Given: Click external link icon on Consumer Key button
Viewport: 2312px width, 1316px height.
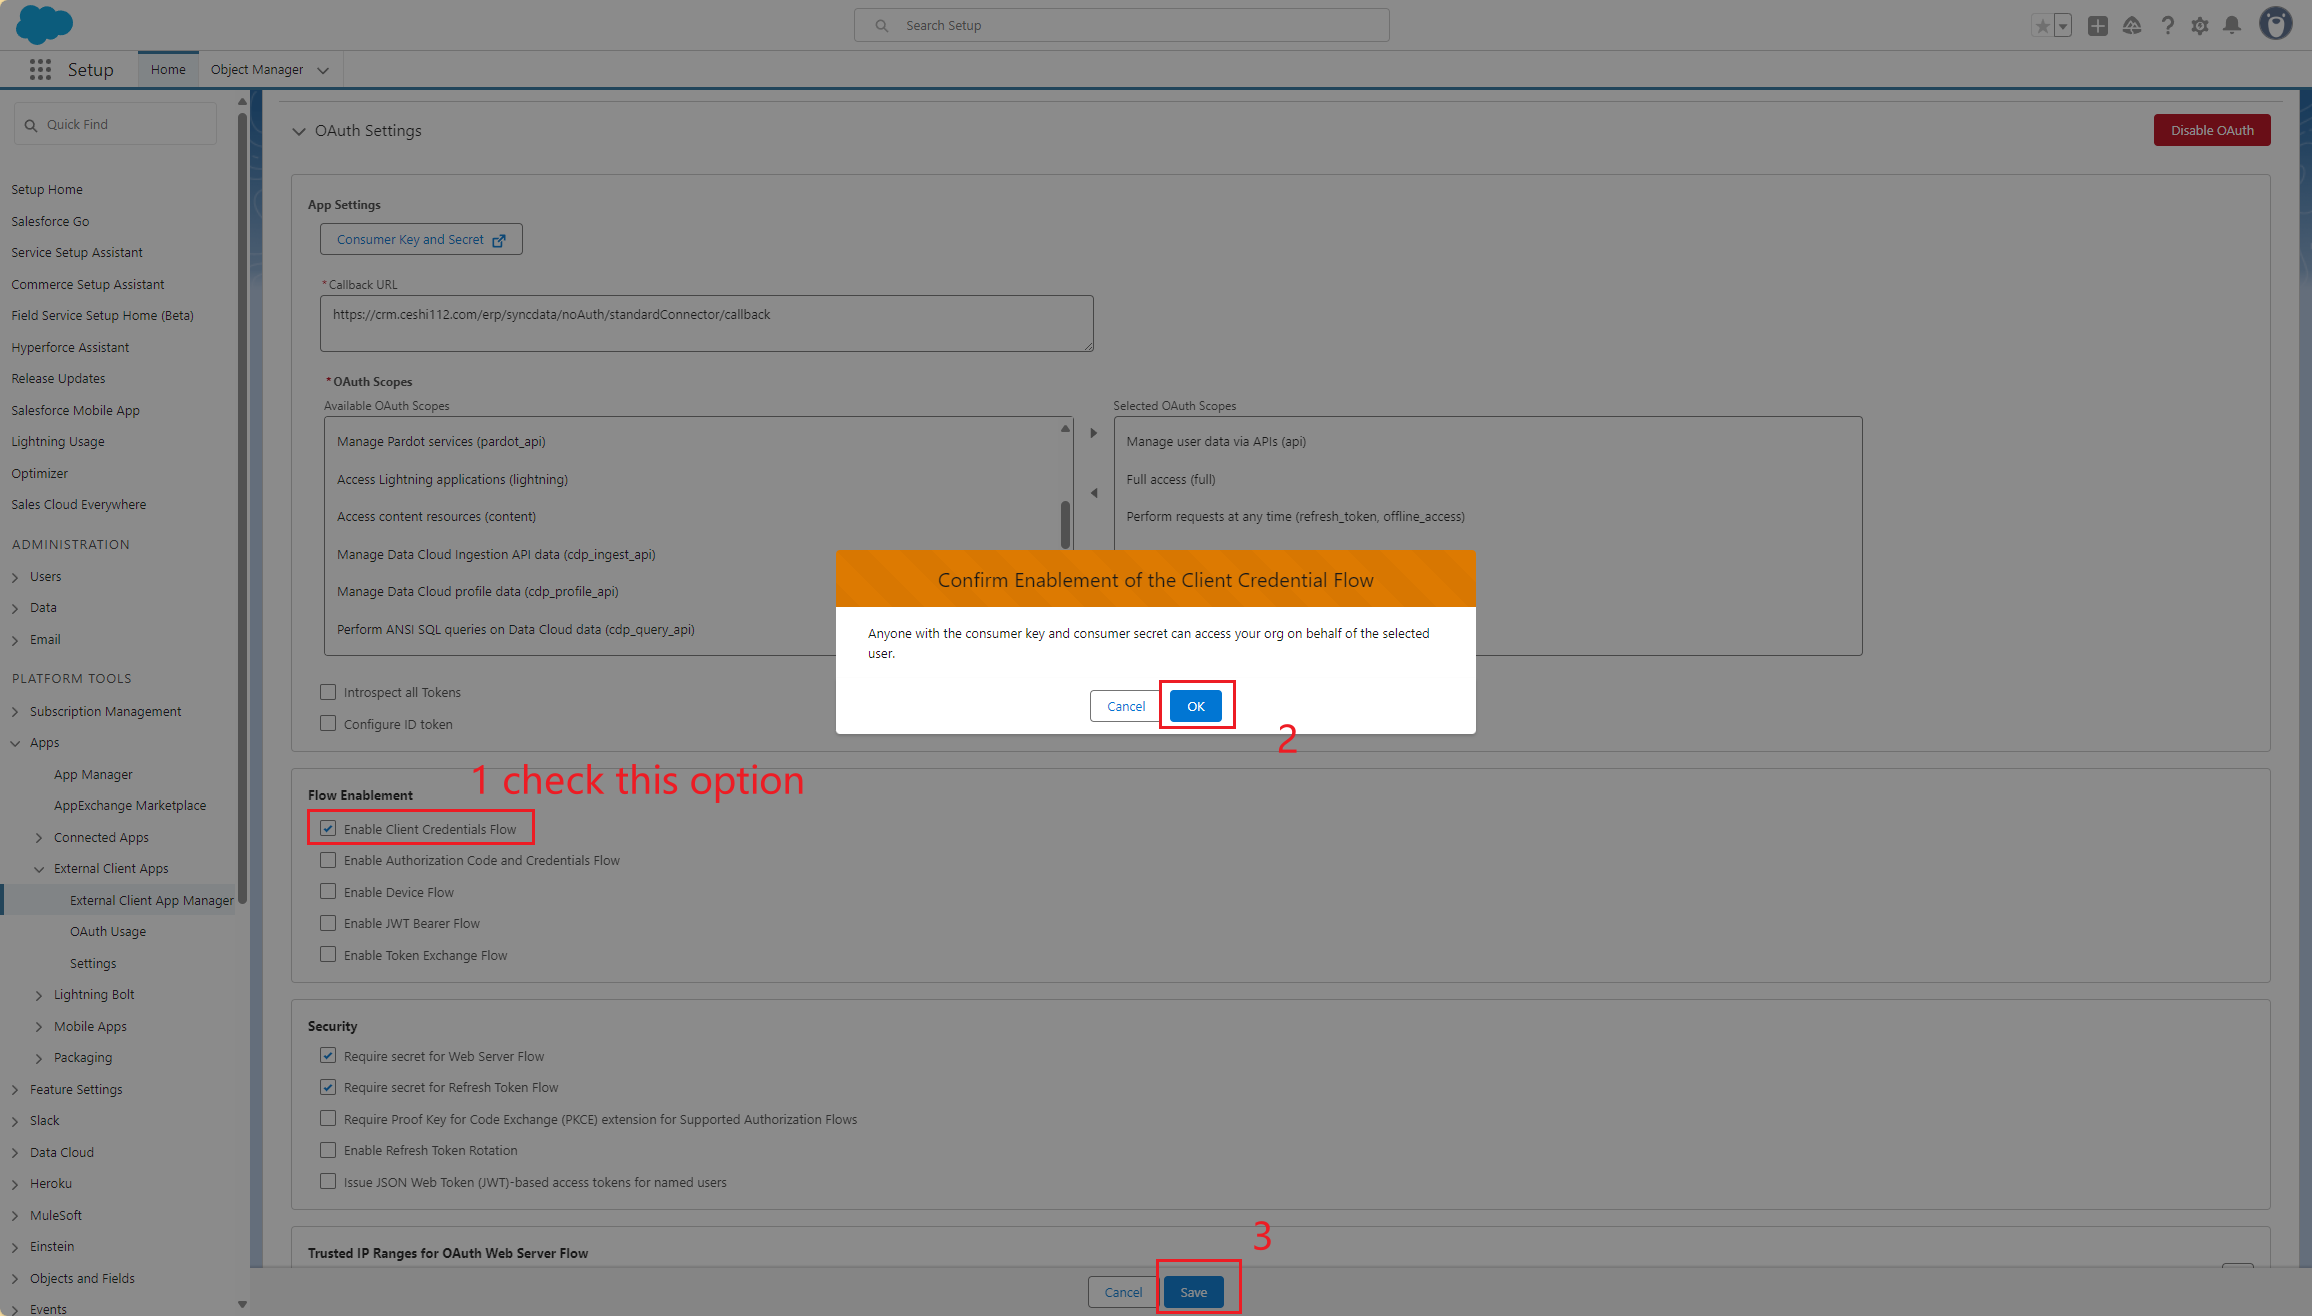Looking at the screenshot, I should (x=499, y=240).
